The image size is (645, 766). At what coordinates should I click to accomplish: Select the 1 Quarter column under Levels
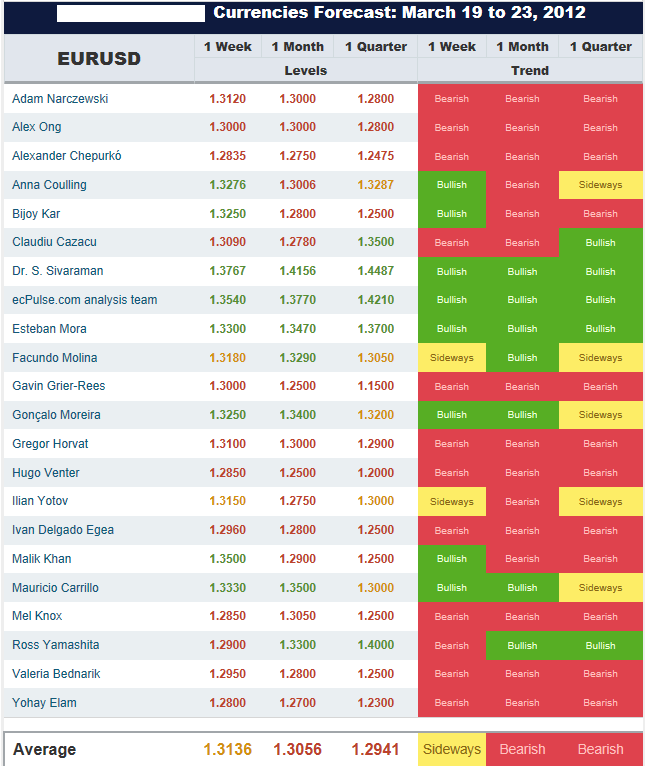pos(376,47)
